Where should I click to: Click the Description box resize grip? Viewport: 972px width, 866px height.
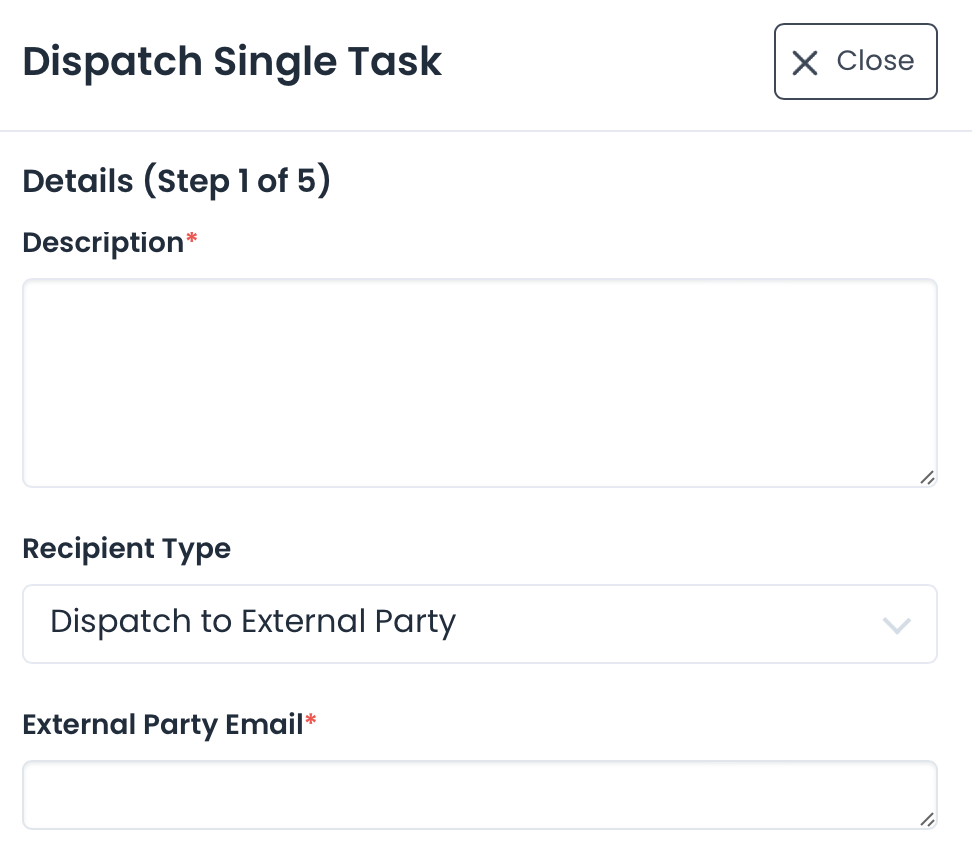pos(927,477)
